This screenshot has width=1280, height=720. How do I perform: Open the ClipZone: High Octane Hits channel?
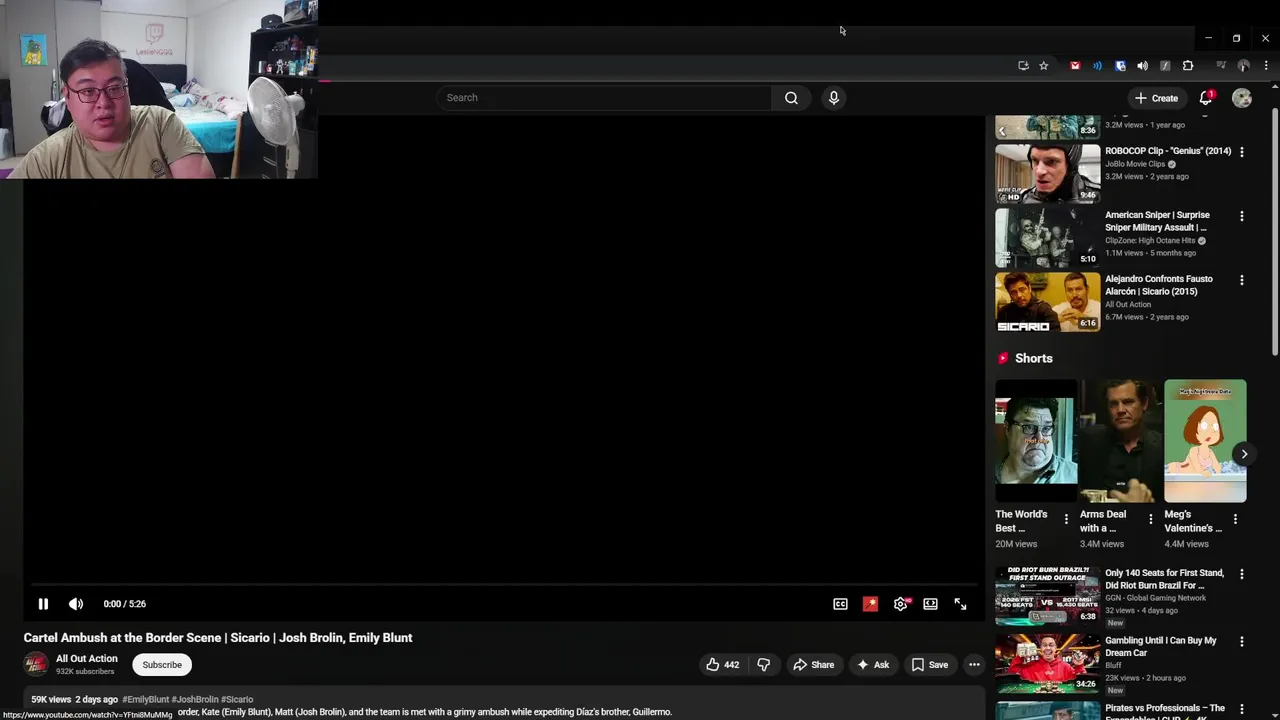[1150, 241]
